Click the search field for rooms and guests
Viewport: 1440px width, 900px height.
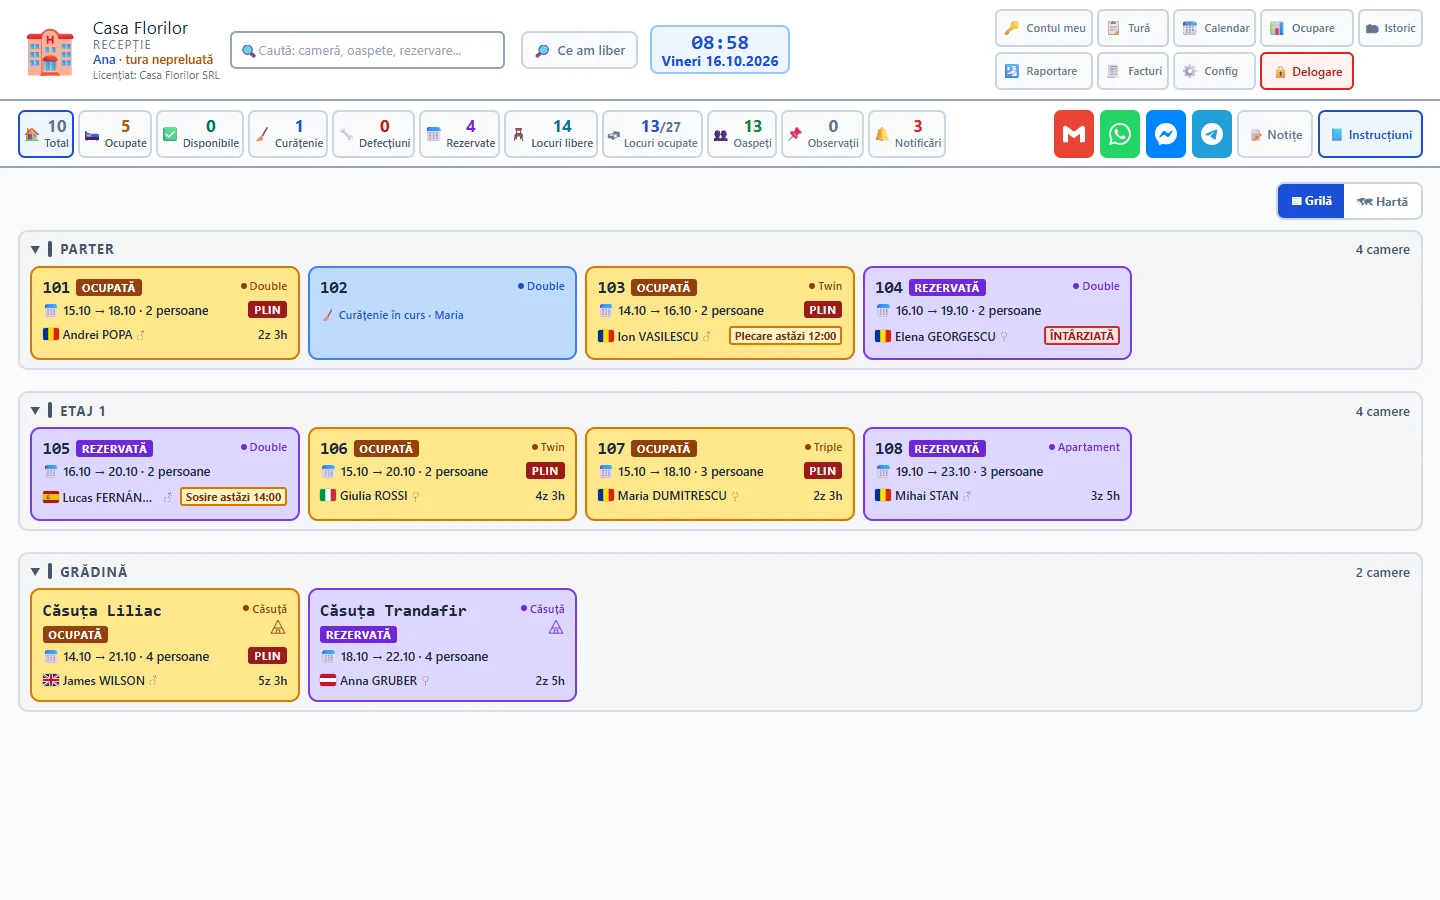tap(367, 50)
